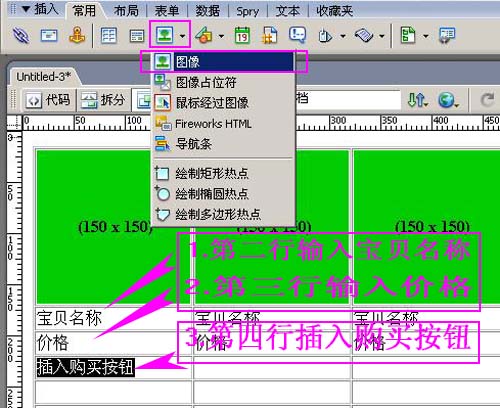Click the Hyperlink chain icon

tap(21, 35)
